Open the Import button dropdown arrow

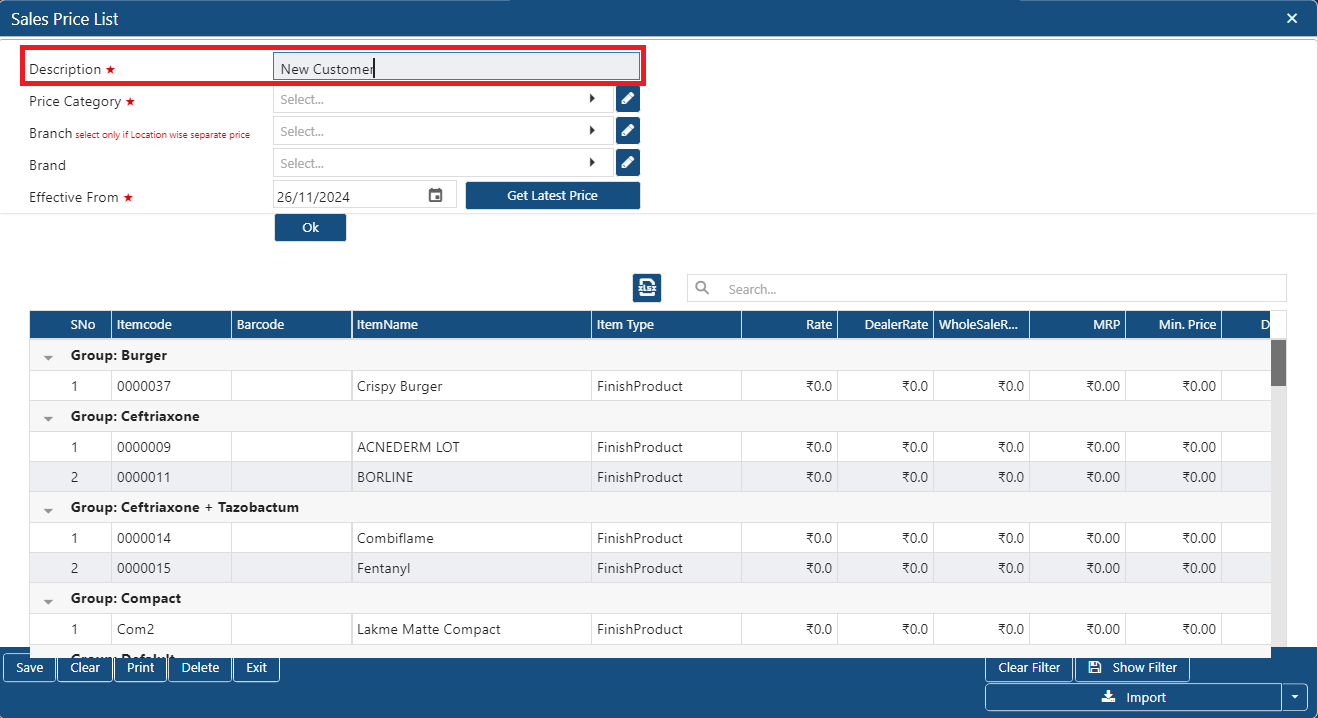[1295, 697]
